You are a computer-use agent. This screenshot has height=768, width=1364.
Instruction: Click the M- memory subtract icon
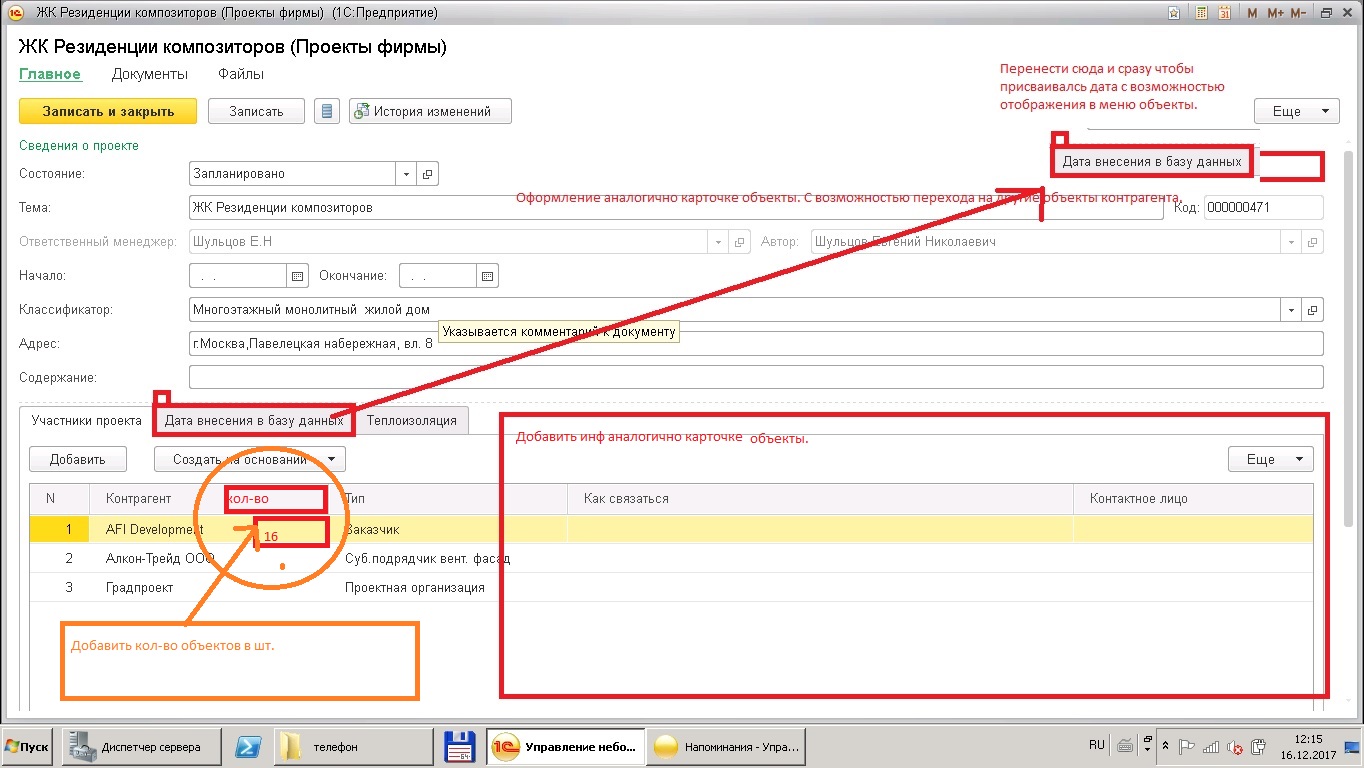[1298, 13]
